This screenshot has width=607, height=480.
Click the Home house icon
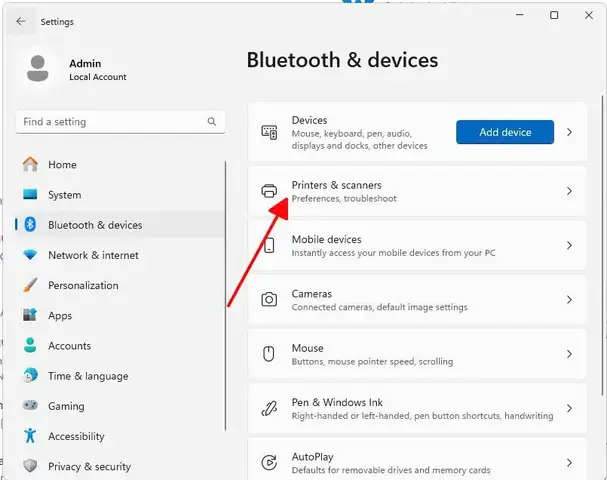coord(30,164)
